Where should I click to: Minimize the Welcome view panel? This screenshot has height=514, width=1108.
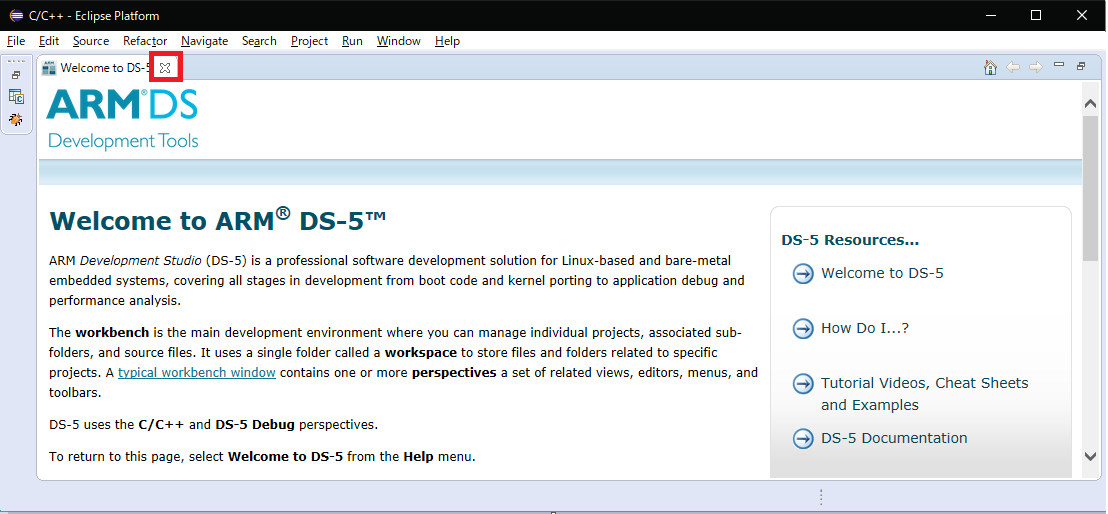coord(1059,65)
